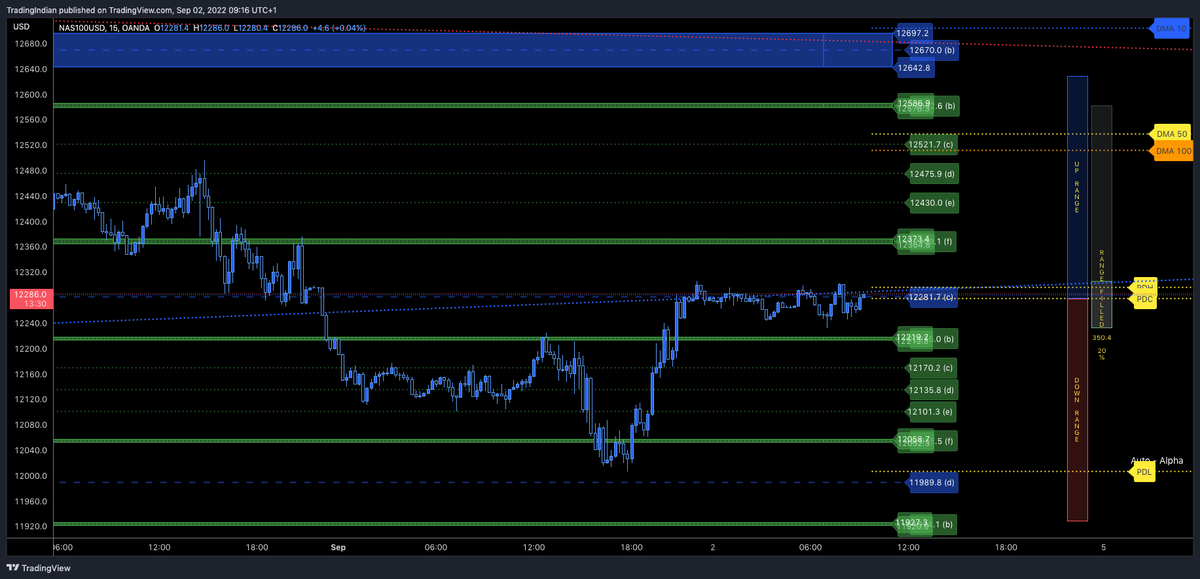1200x579 pixels.
Task: Click the RANGE FILLED grey bar
Action: pyautogui.click(x=1102, y=217)
